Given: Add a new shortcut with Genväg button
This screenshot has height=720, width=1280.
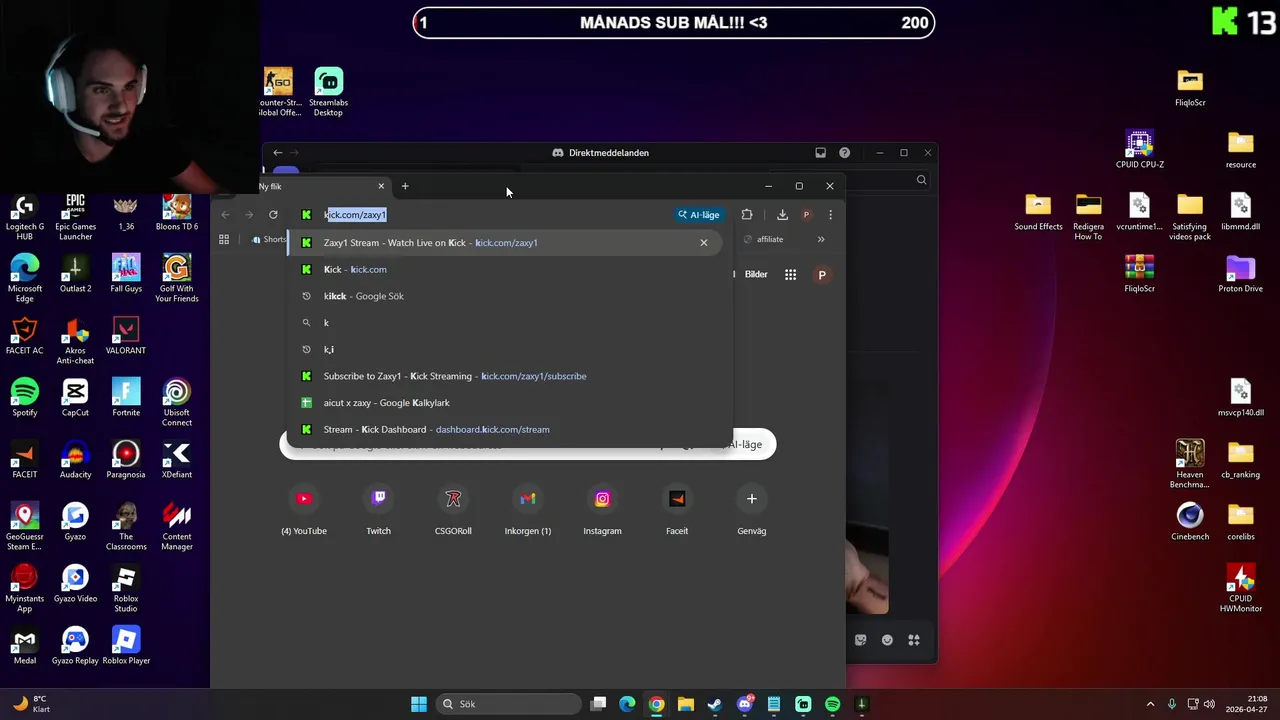Looking at the screenshot, I should click(x=752, y=509).
